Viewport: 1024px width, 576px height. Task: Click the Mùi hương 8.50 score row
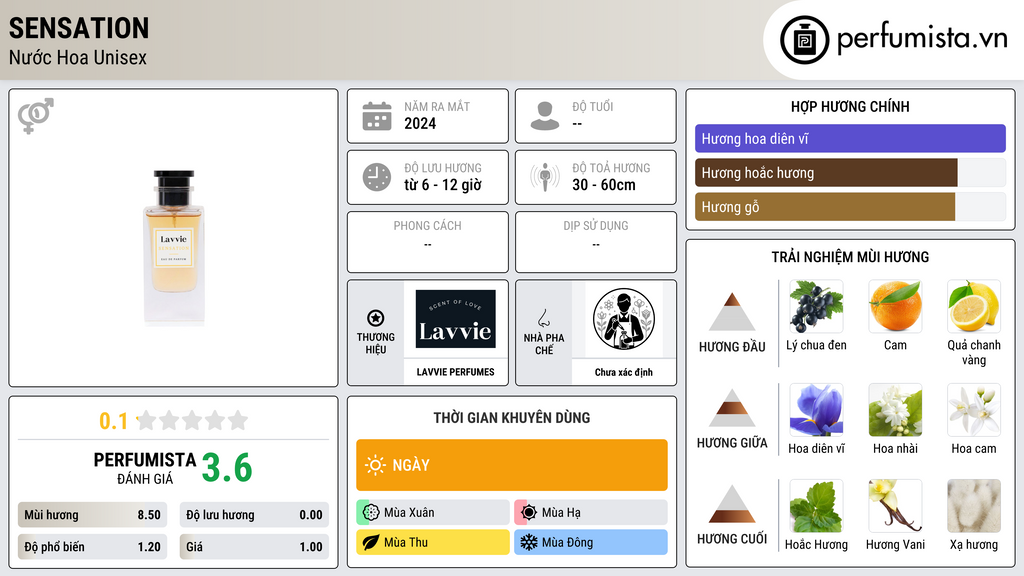(93, 515)
